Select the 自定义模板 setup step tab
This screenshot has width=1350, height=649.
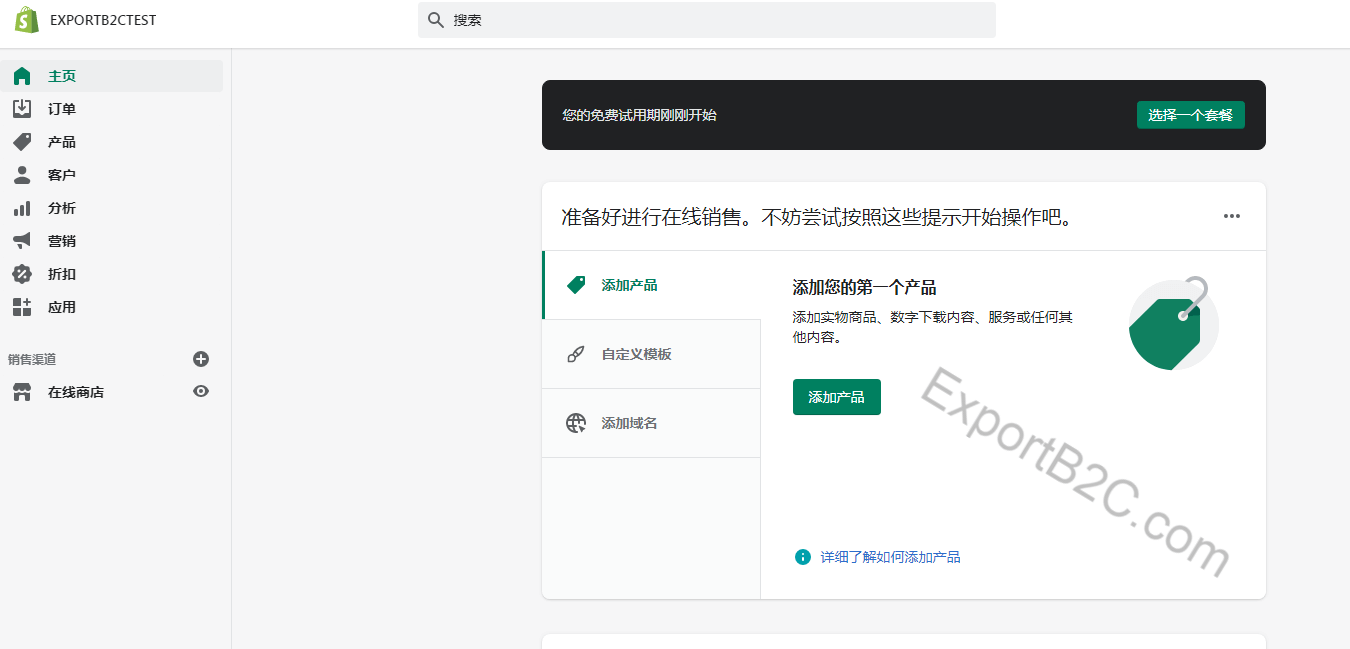[651, 354]
